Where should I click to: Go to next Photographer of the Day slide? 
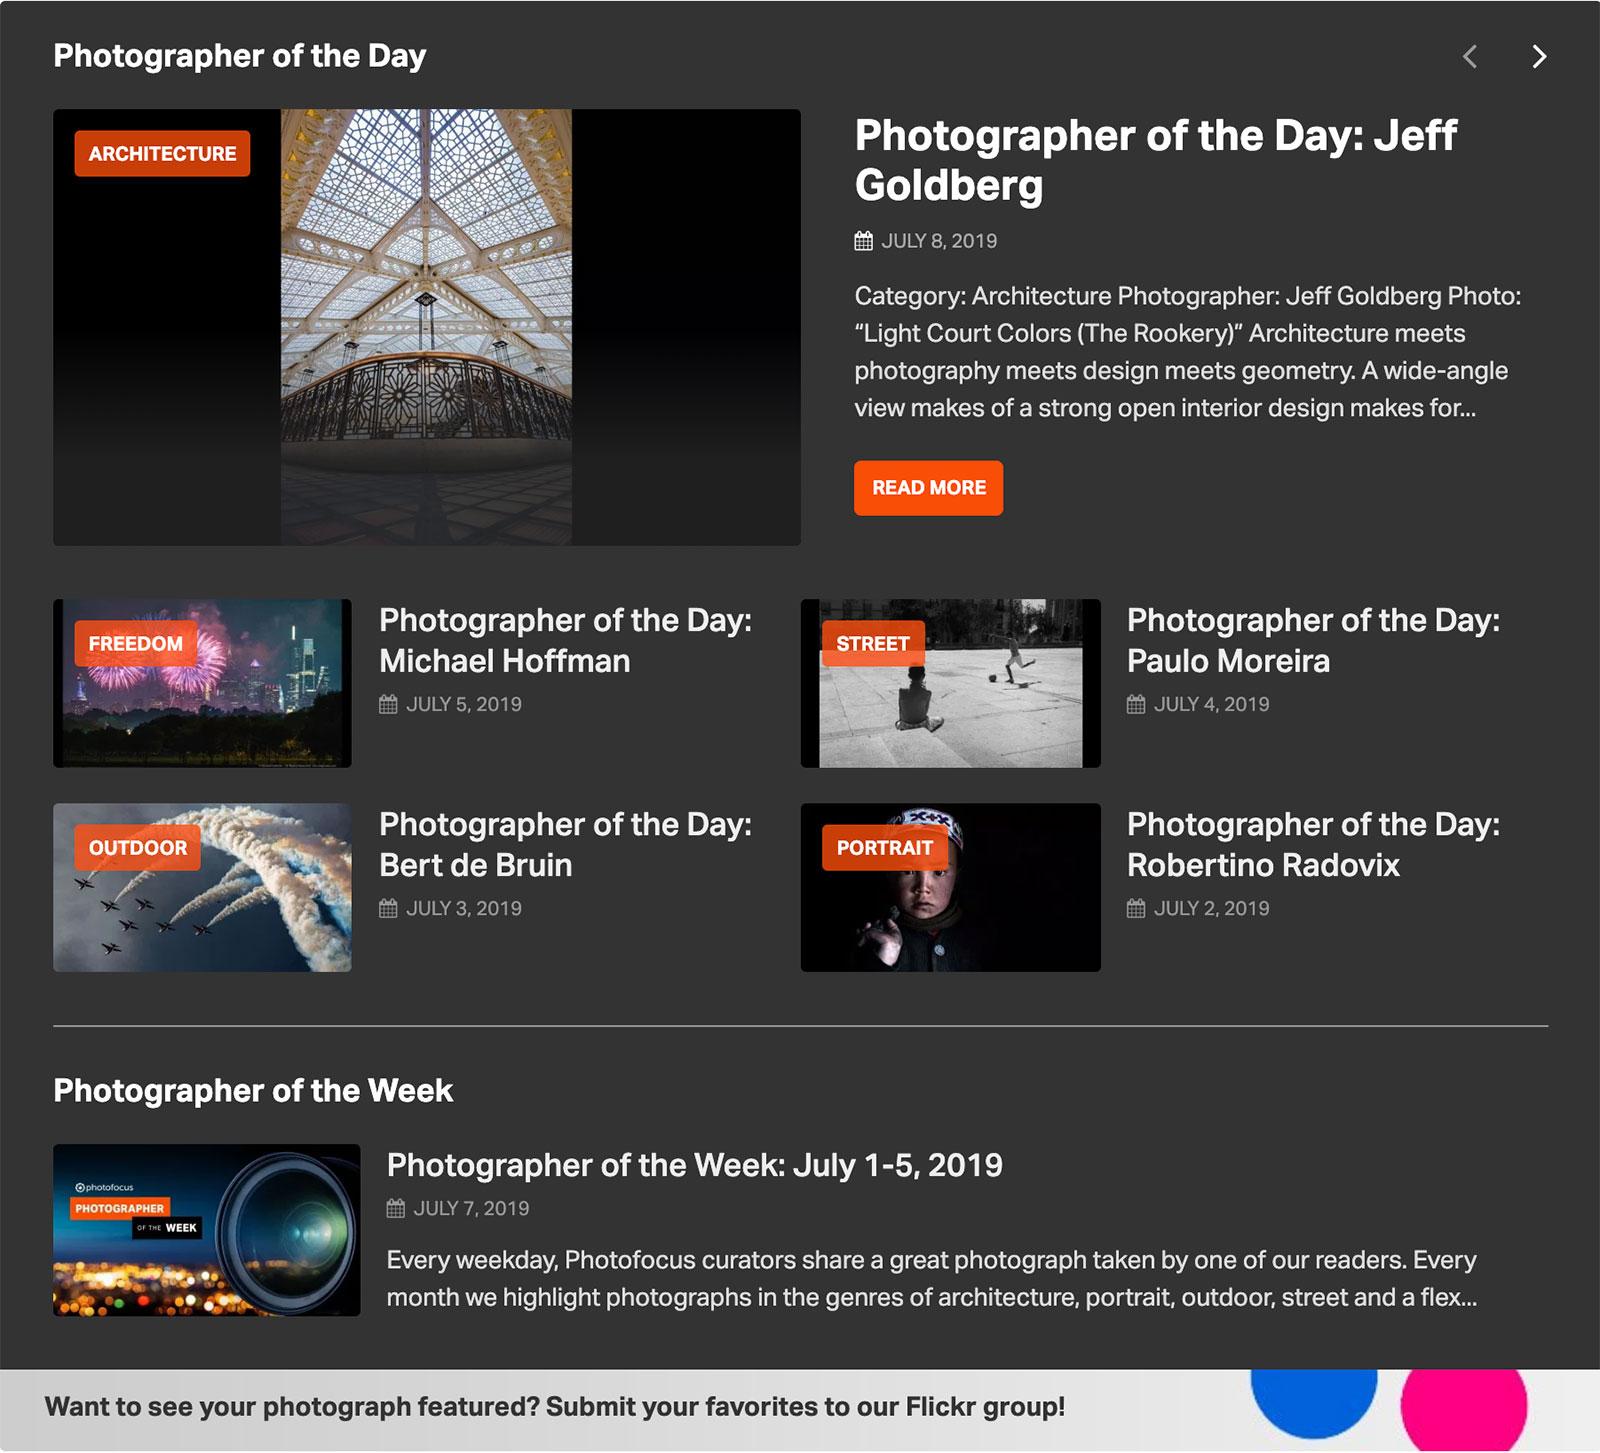coord(1539,57)
